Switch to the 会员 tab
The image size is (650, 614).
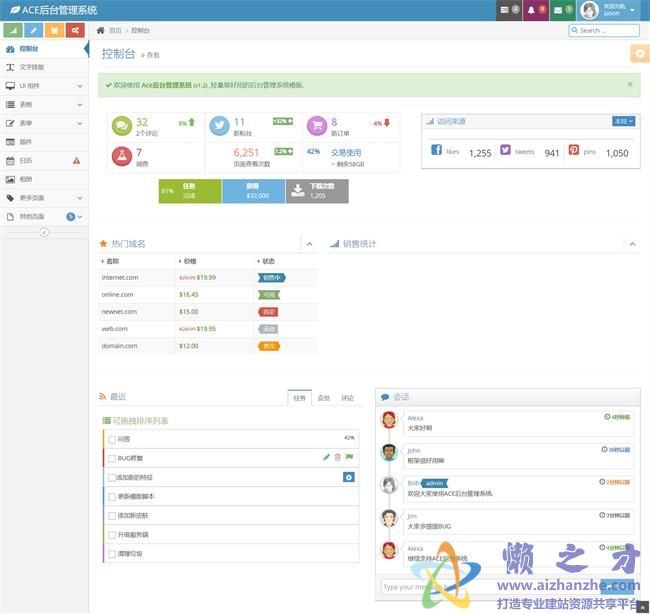(x=323, y=397)
